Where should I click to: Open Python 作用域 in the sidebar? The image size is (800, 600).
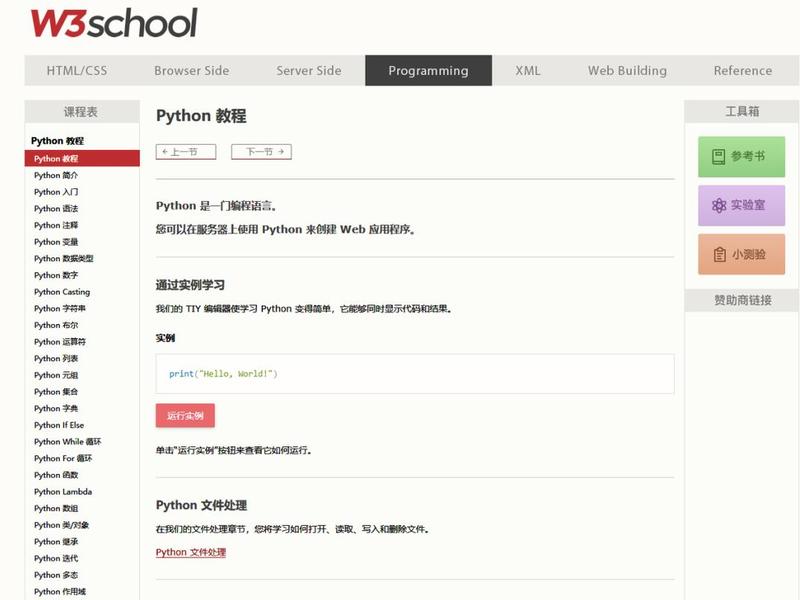60,592
